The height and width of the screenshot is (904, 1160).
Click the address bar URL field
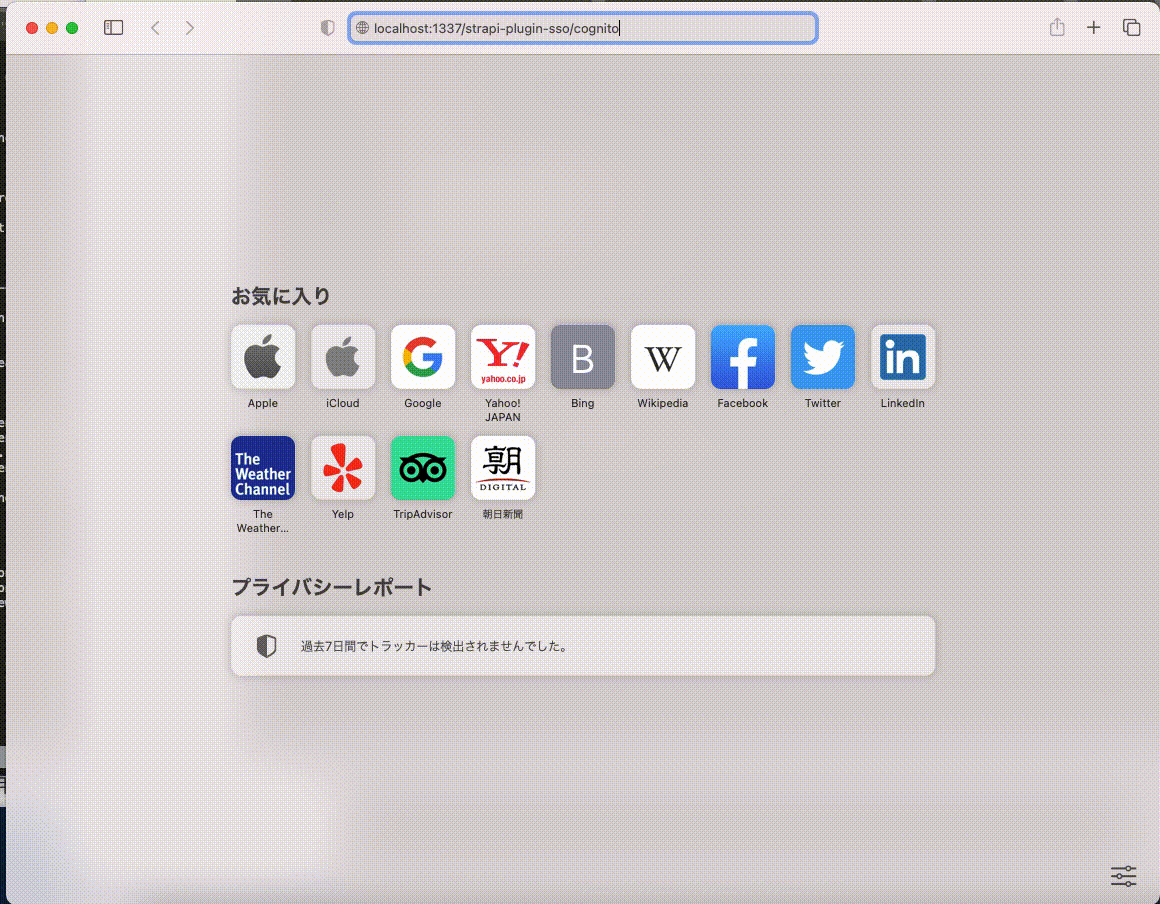583,28
